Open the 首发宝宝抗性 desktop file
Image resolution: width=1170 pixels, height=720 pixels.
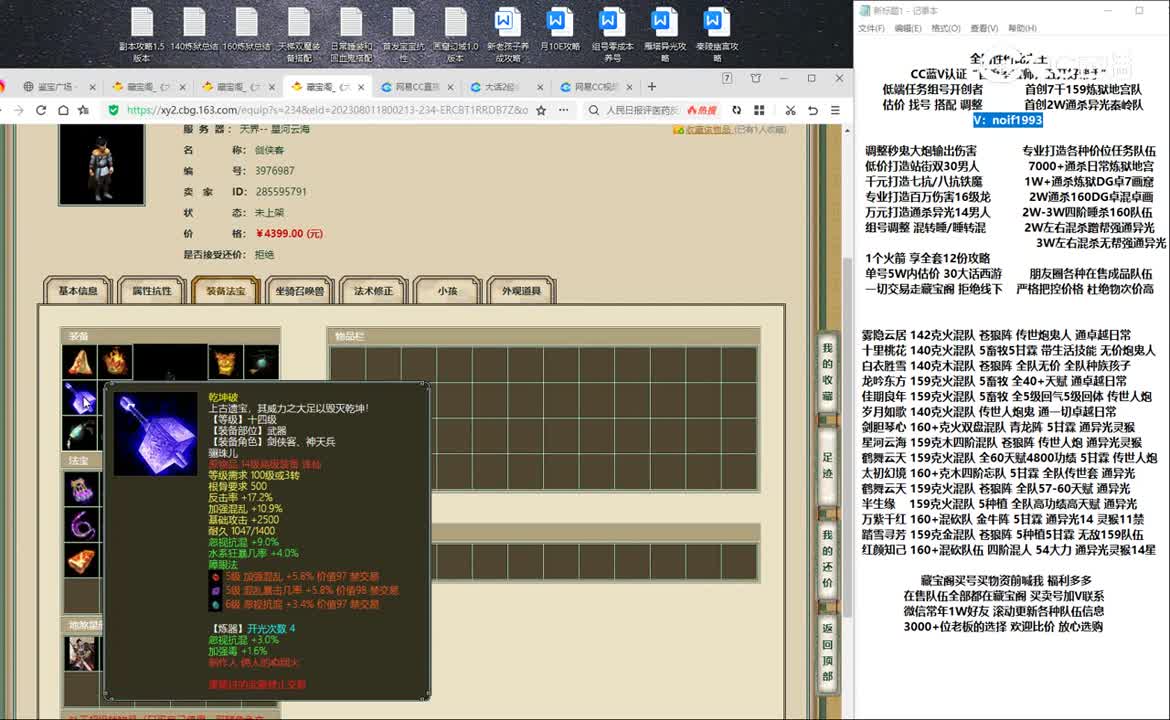(x=403, y=34)
